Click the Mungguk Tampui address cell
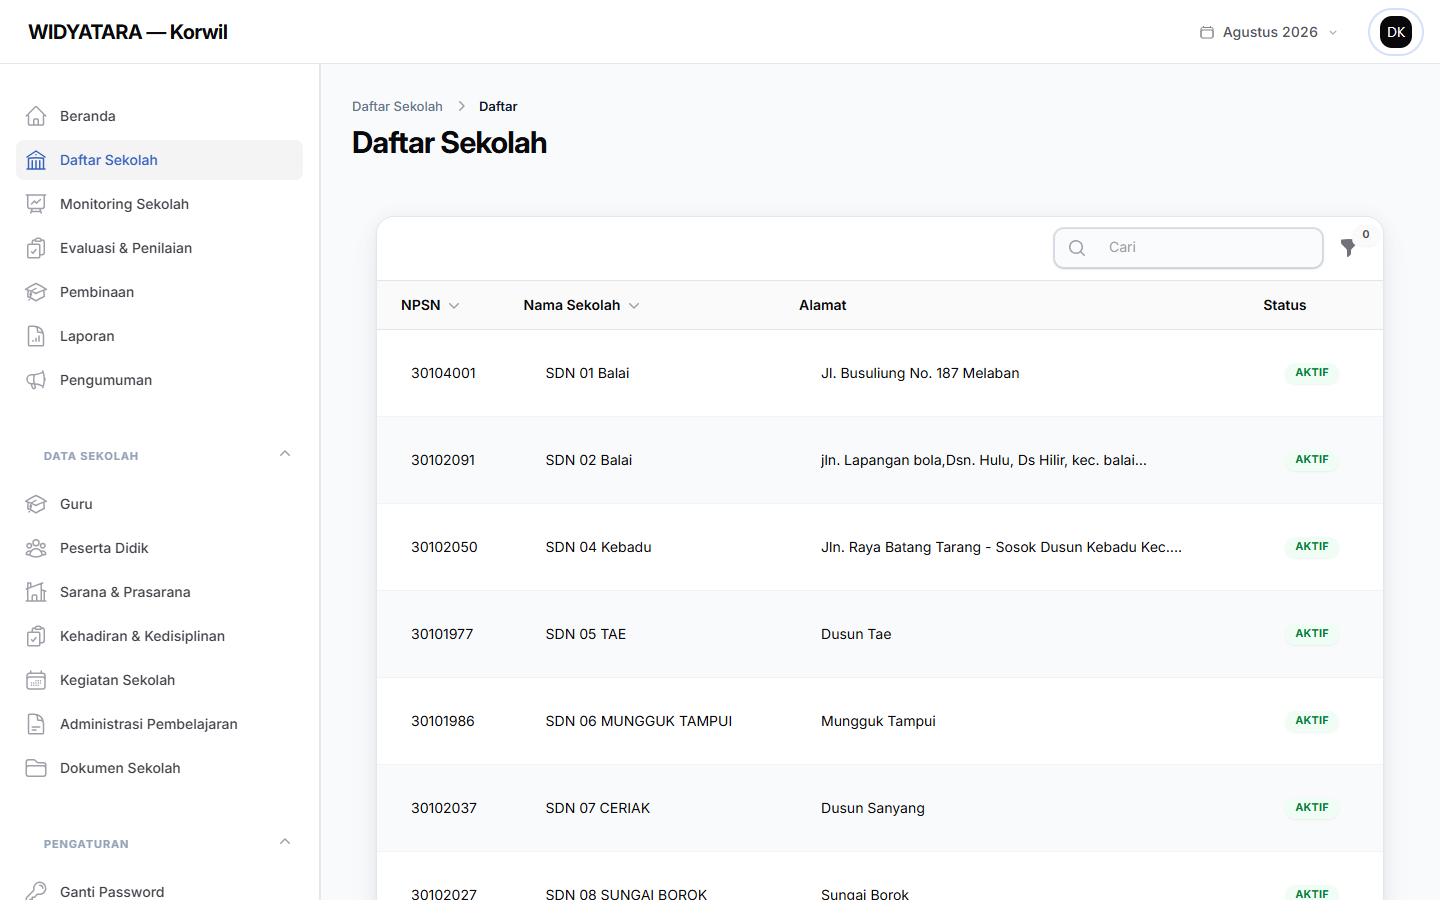The height and width of the screenshot is (900, 1440). pos(878,721)
